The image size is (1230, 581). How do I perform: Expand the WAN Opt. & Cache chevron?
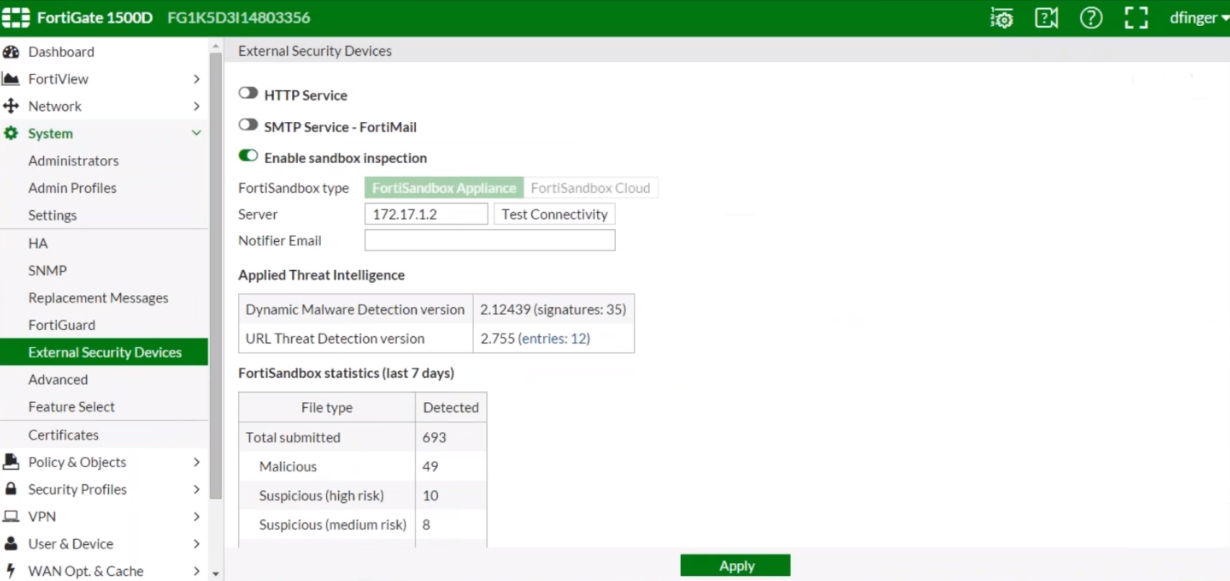click(x=196, y=571)
